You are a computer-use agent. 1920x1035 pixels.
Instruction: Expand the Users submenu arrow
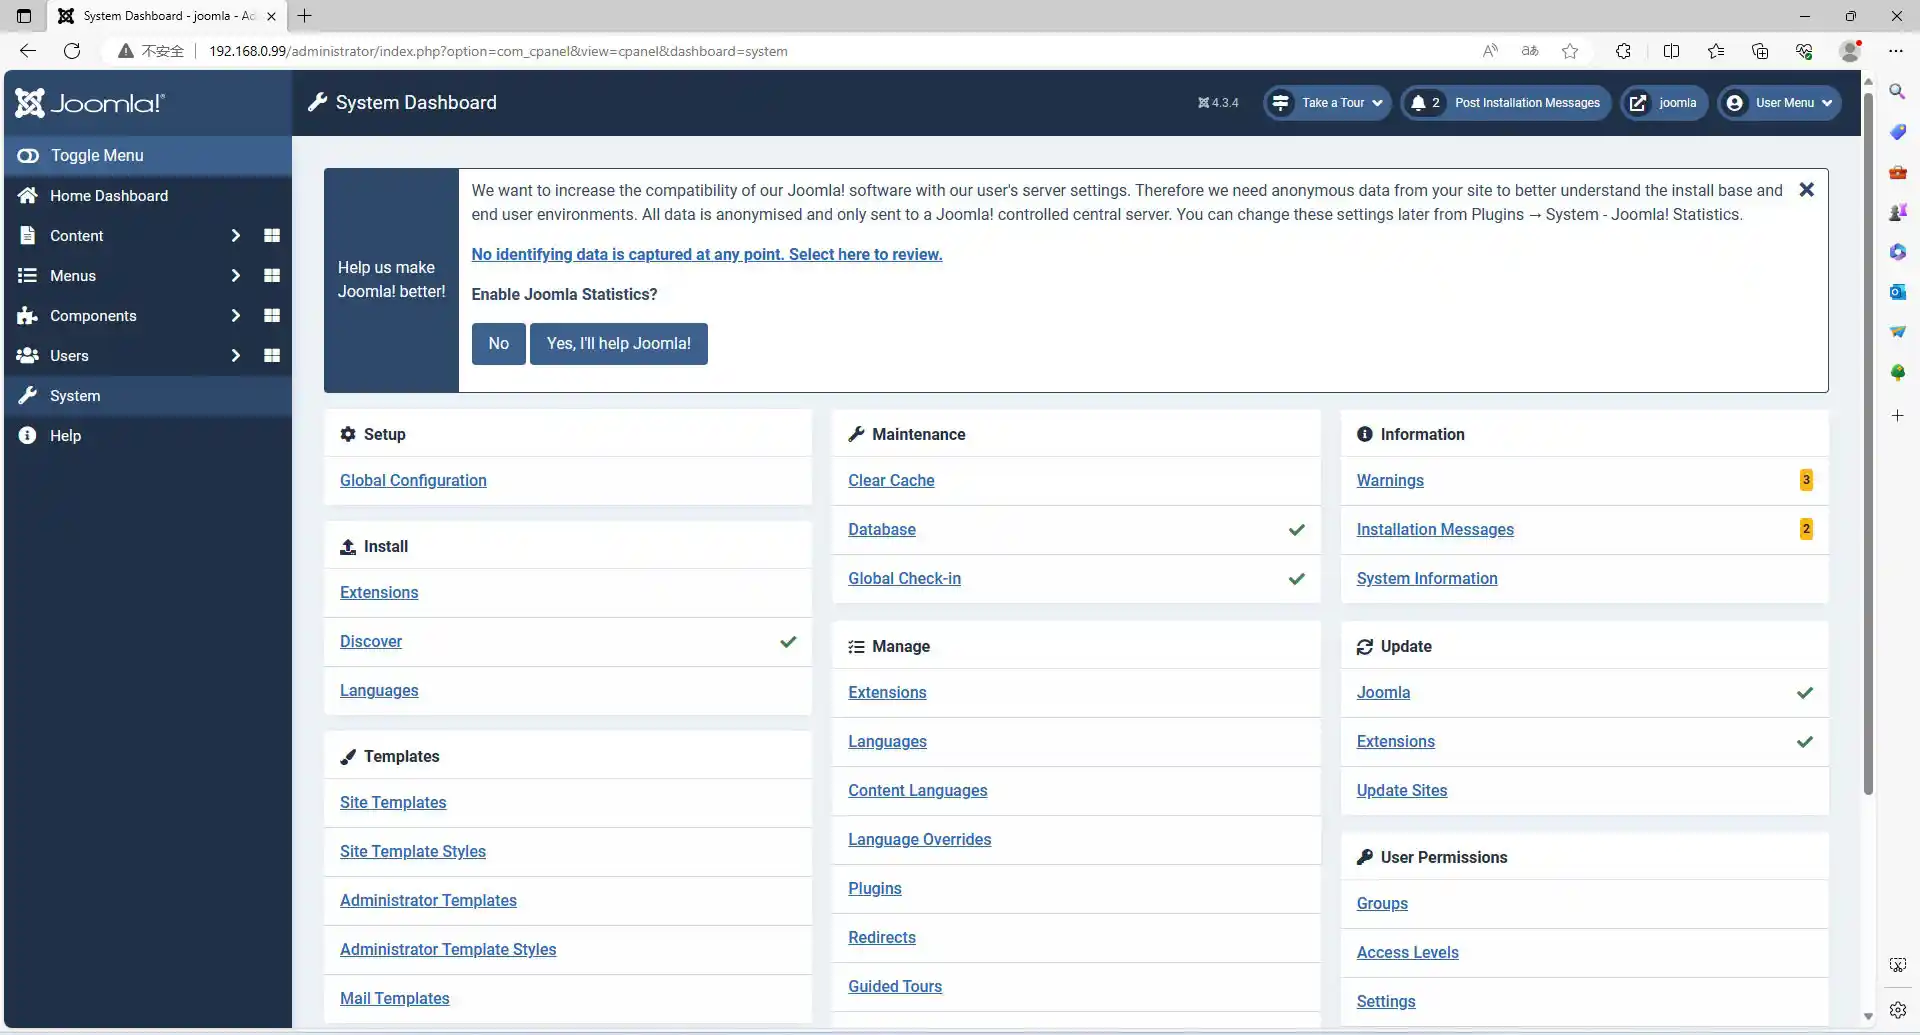[235, 356]
